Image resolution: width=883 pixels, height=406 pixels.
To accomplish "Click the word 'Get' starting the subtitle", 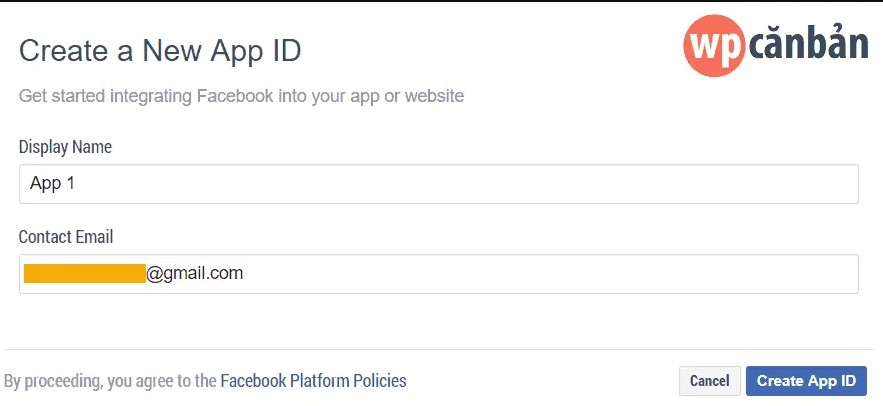I will [x=33, y=97].
